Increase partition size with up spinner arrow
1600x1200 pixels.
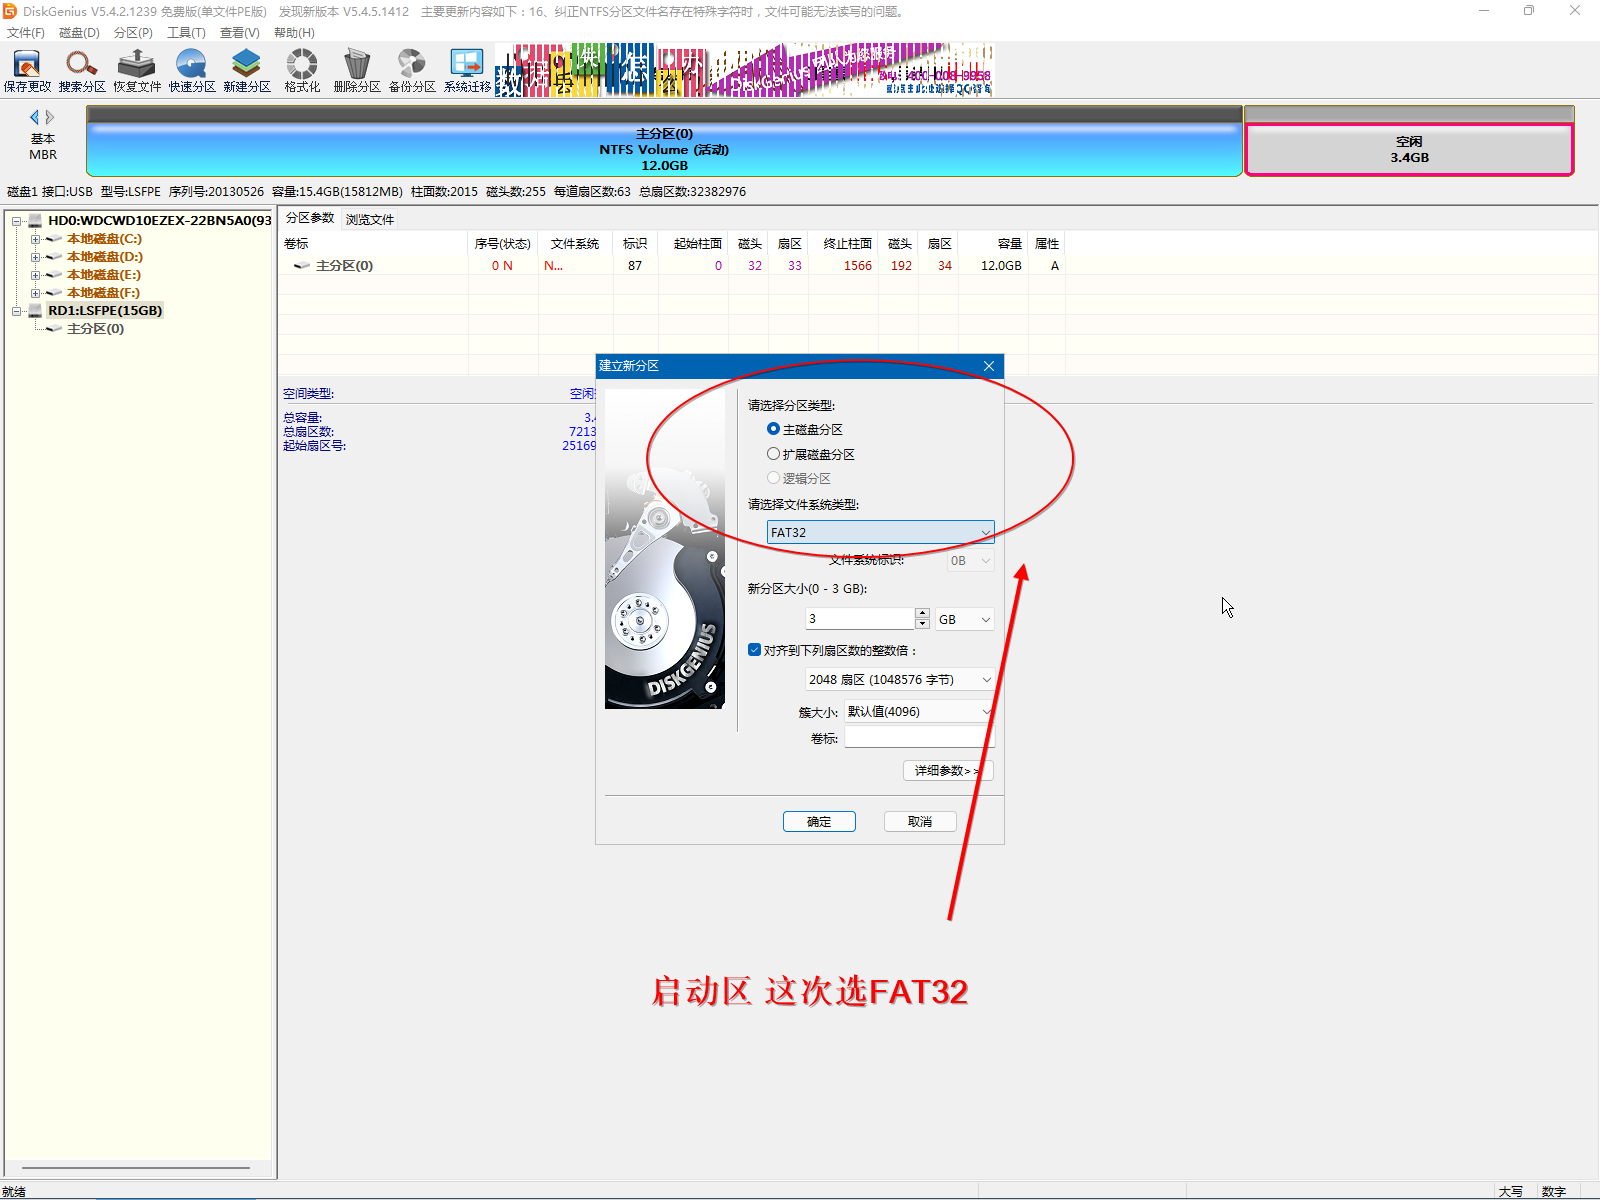[x=922, y=613]
